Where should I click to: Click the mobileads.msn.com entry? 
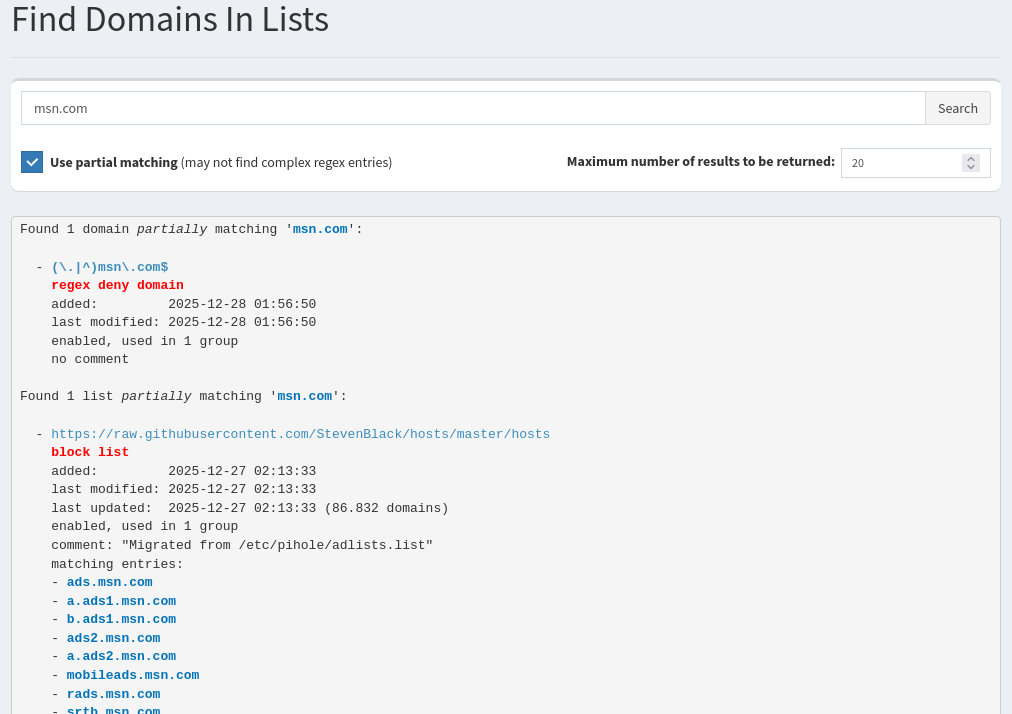click(132, 675)
